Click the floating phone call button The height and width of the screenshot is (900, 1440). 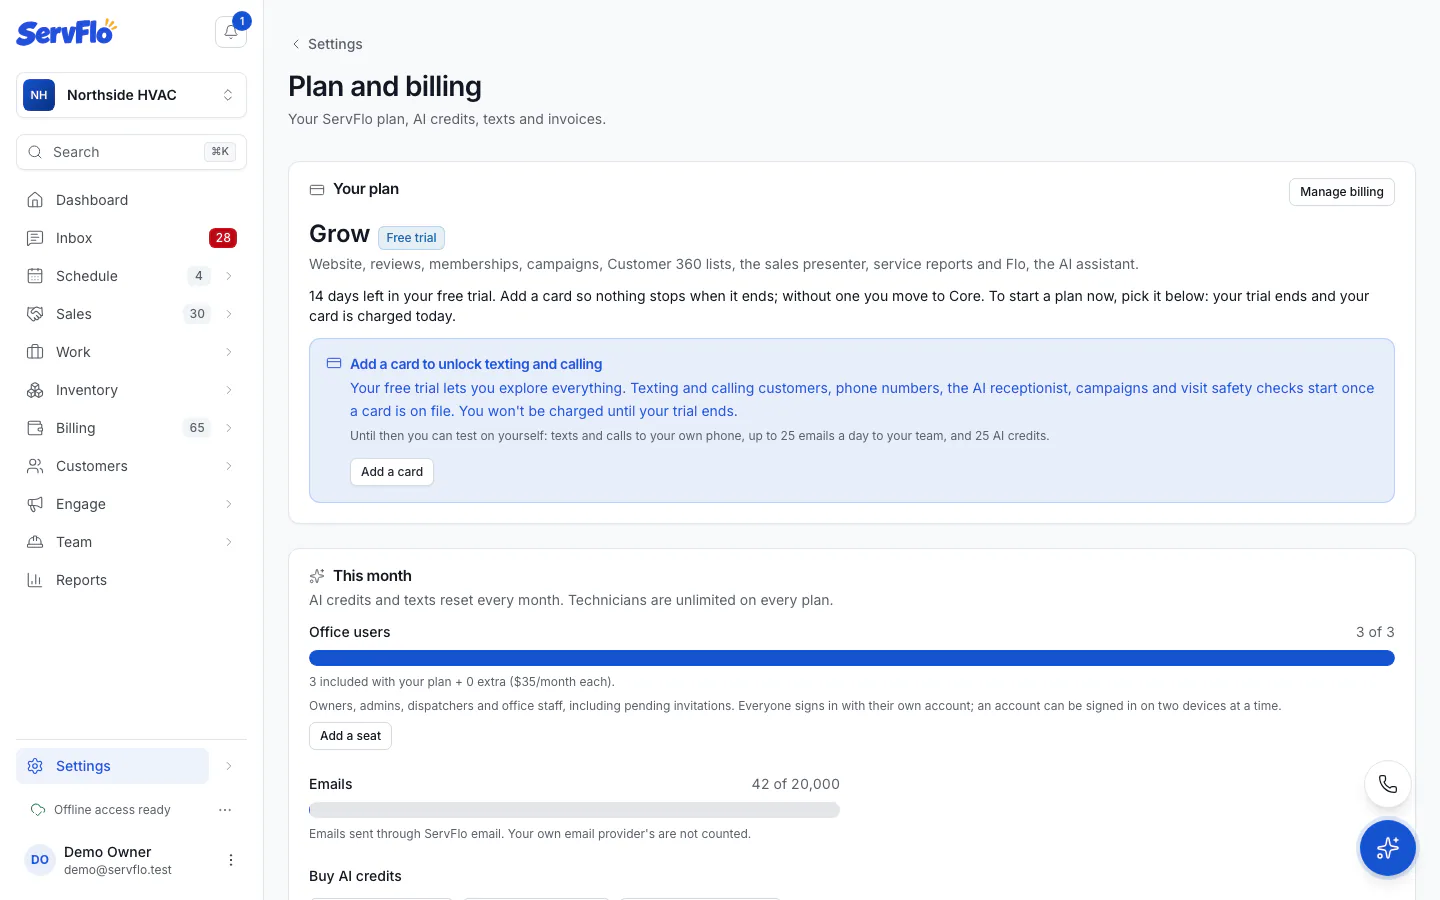pyautogui.click(x=1387, y=784)
